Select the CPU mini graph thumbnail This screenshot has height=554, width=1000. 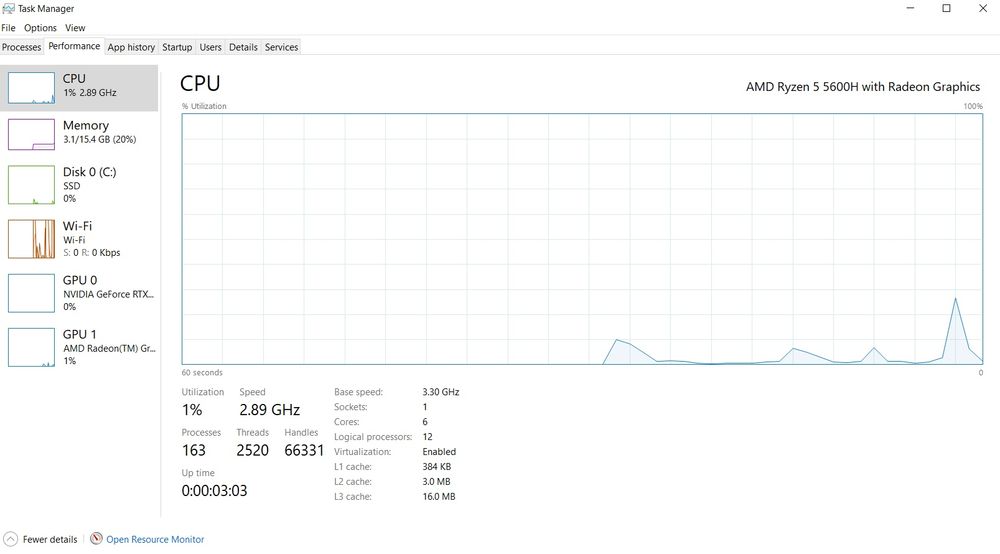click(31, 88)
